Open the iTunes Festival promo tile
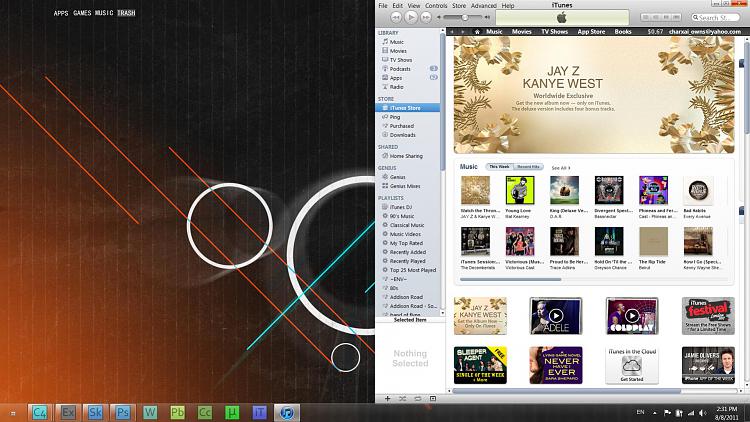 pos(708,316)
